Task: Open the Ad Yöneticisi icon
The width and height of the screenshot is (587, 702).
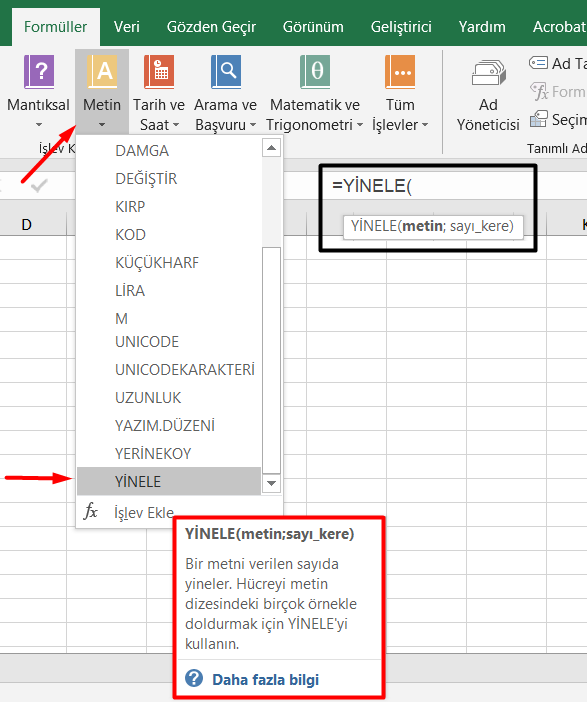Action: tap(488, 73)
